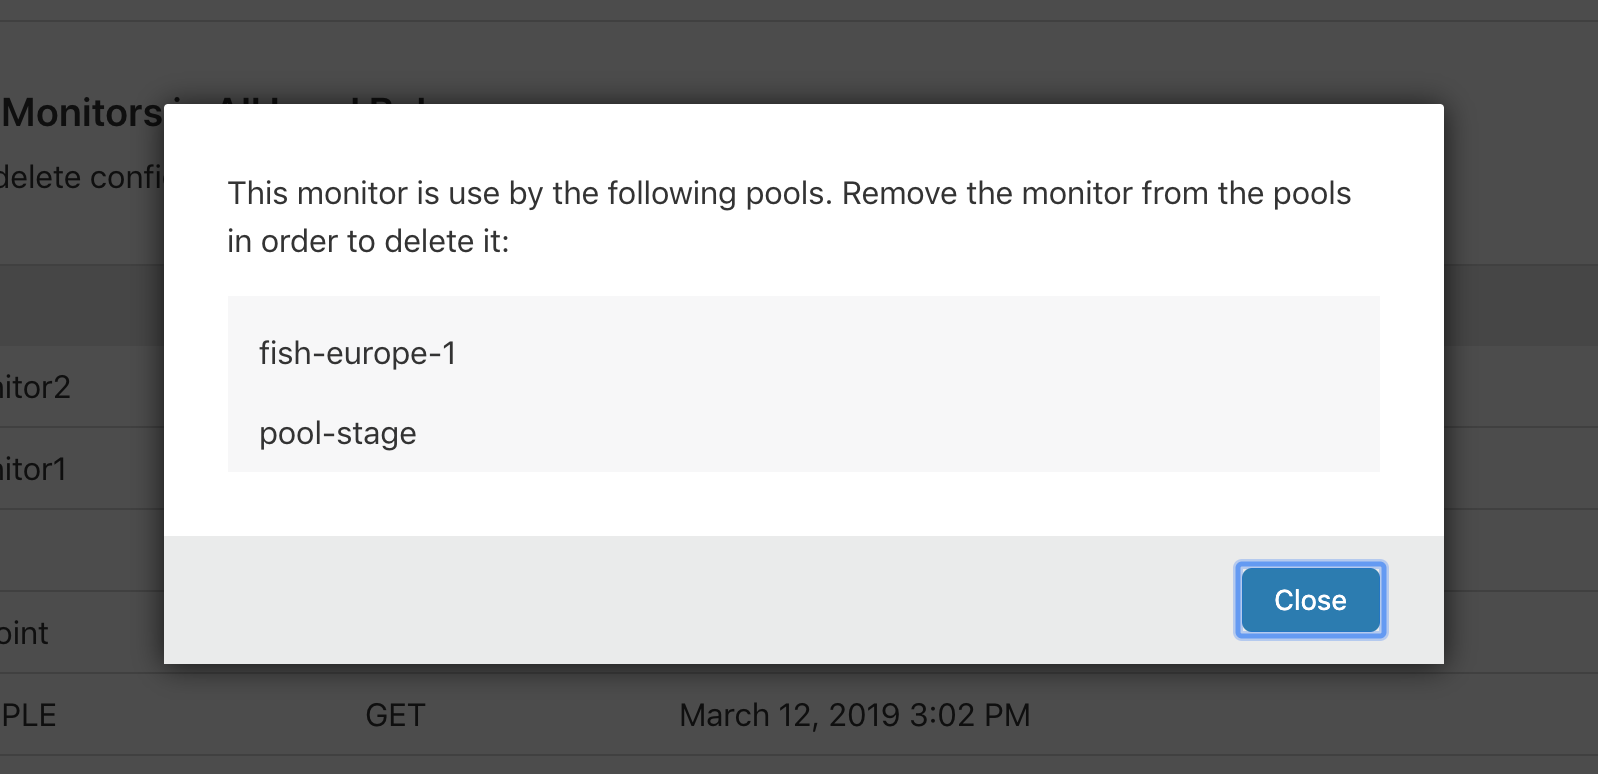Image resolution: width=1598 pixels, height=774 pixels.
Task: Click the empty dimmed row between "itor1" and "oint"
Action: 81,551
